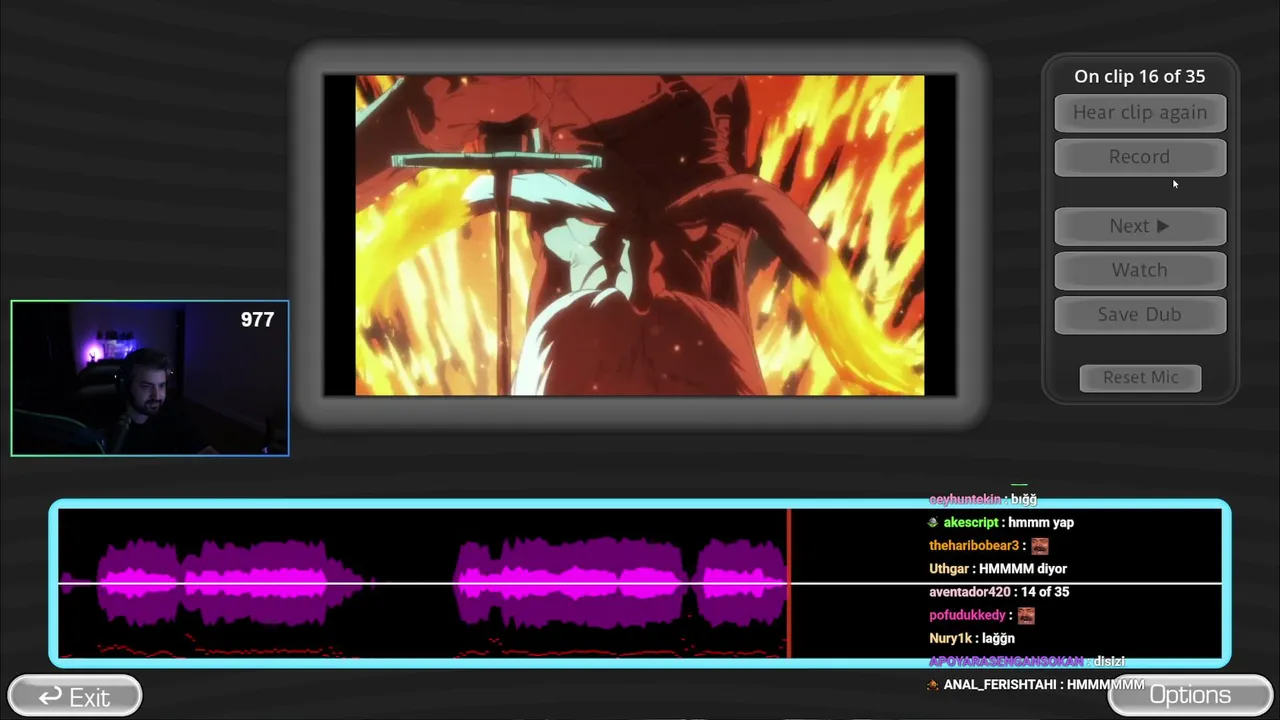Screen dimensions: 1280x720
Task: Exit the dubbing screen
Action: [75, 696]
